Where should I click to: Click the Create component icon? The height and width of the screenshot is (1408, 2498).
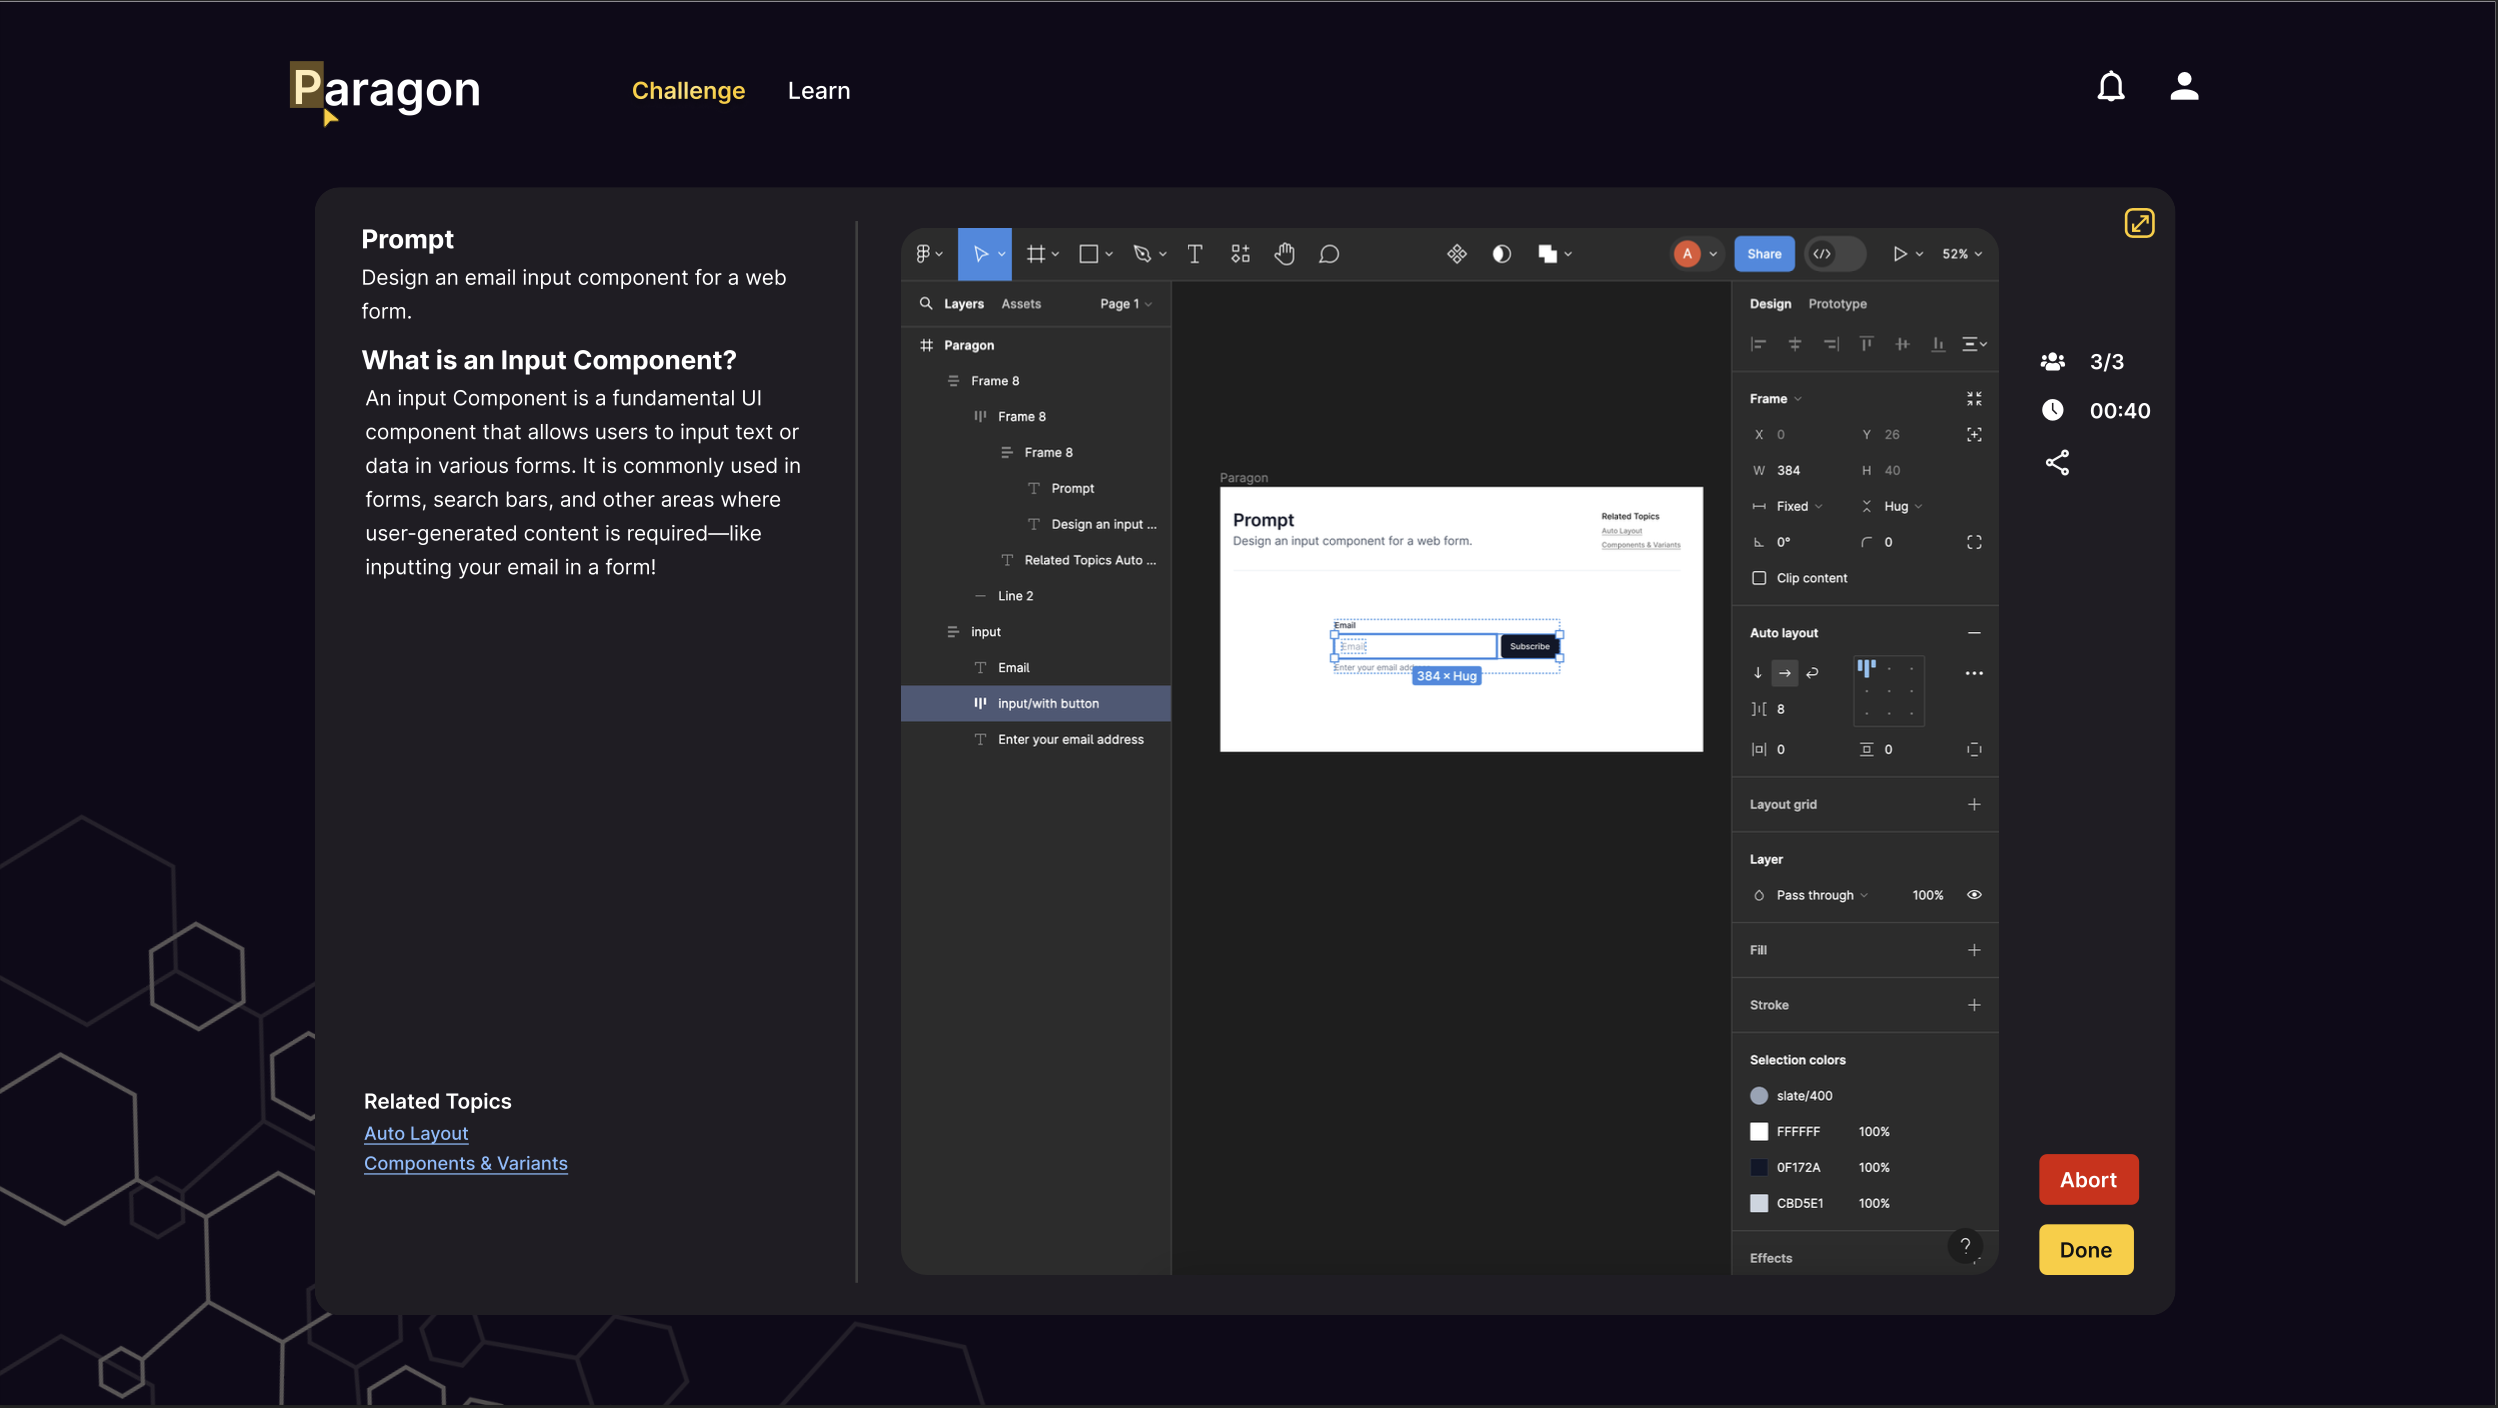pyautogui.click(x=1457, y=254)
